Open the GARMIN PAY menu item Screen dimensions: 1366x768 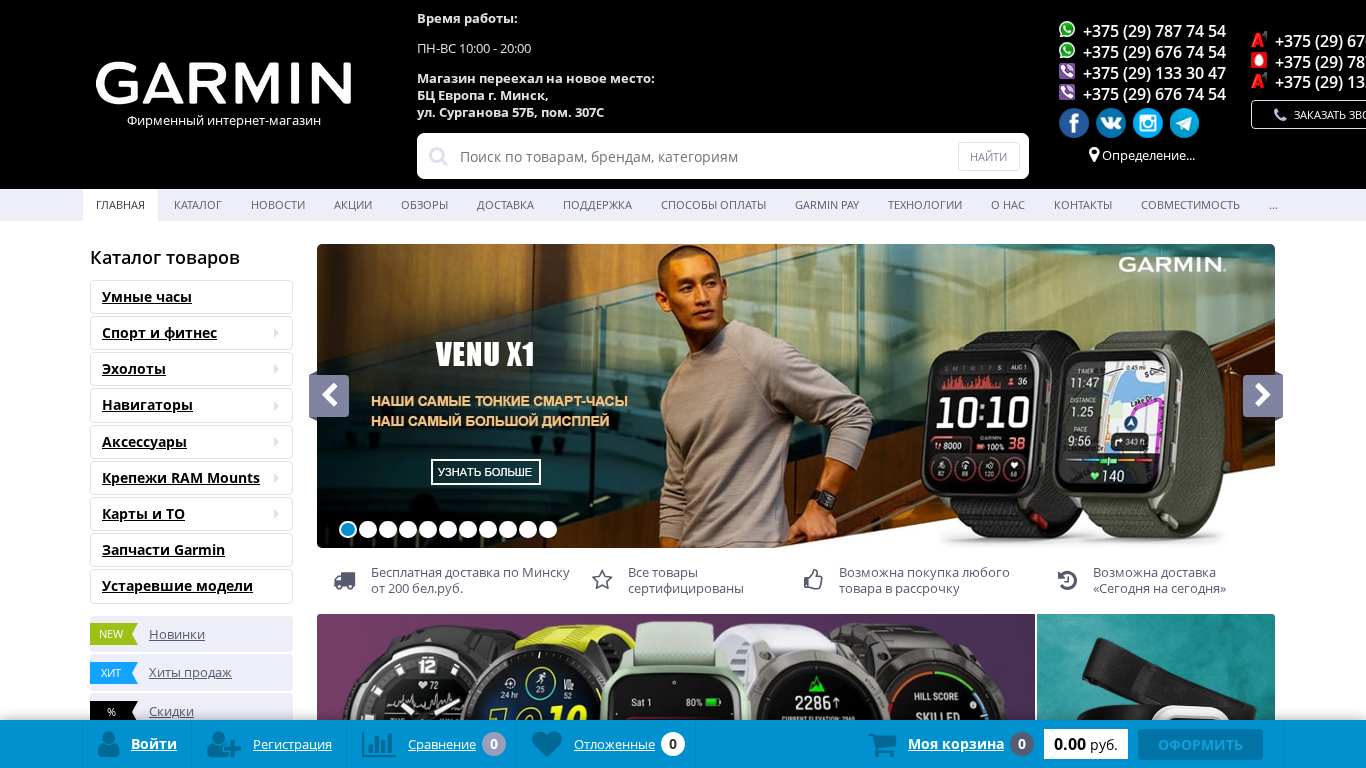pyautogui.click(x=827, y=205)
